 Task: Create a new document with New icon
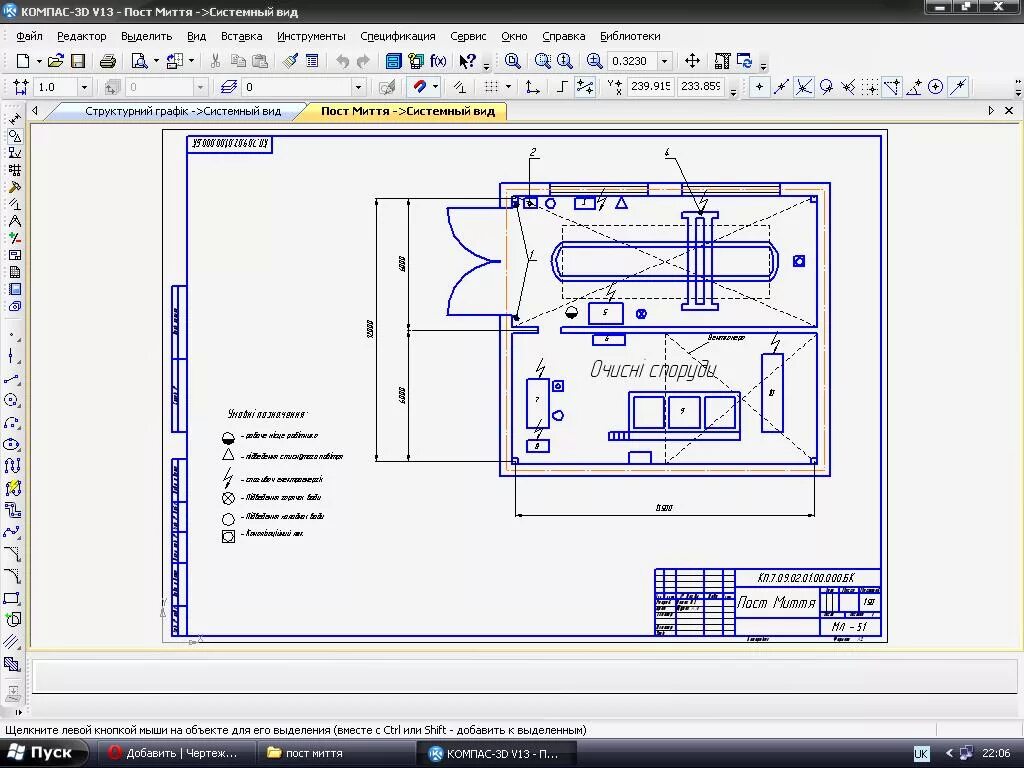pos(23,61)
